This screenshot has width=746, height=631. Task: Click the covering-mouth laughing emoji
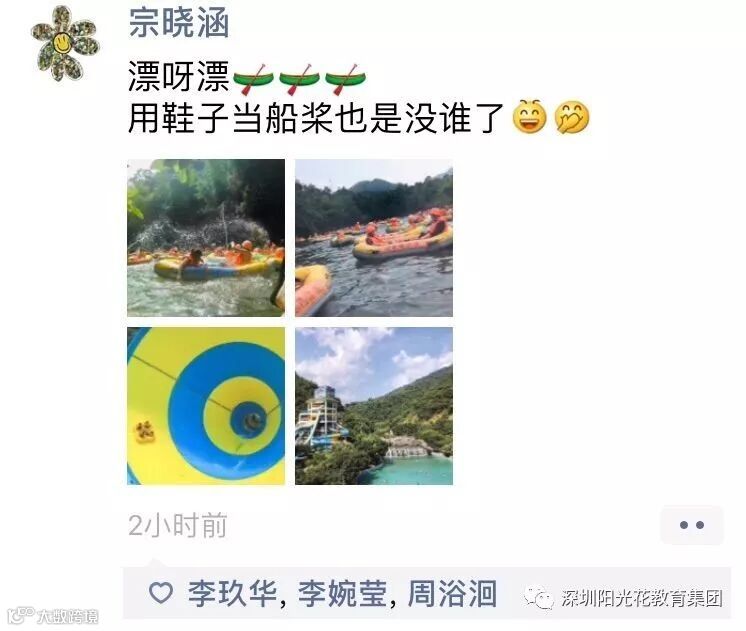[572, 117]
